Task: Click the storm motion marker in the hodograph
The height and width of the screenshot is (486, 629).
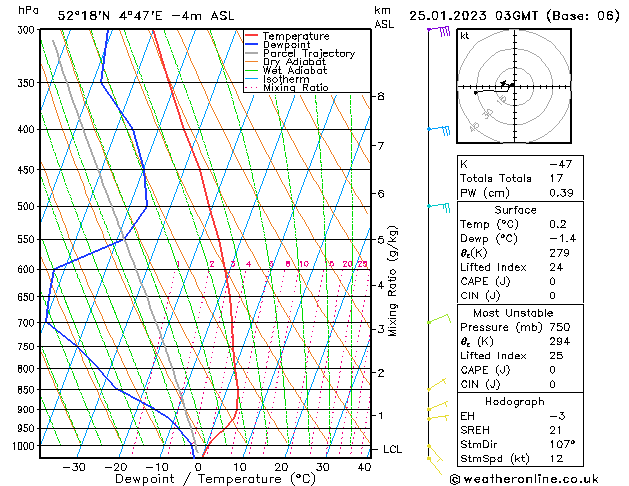Action: (503, 83)
